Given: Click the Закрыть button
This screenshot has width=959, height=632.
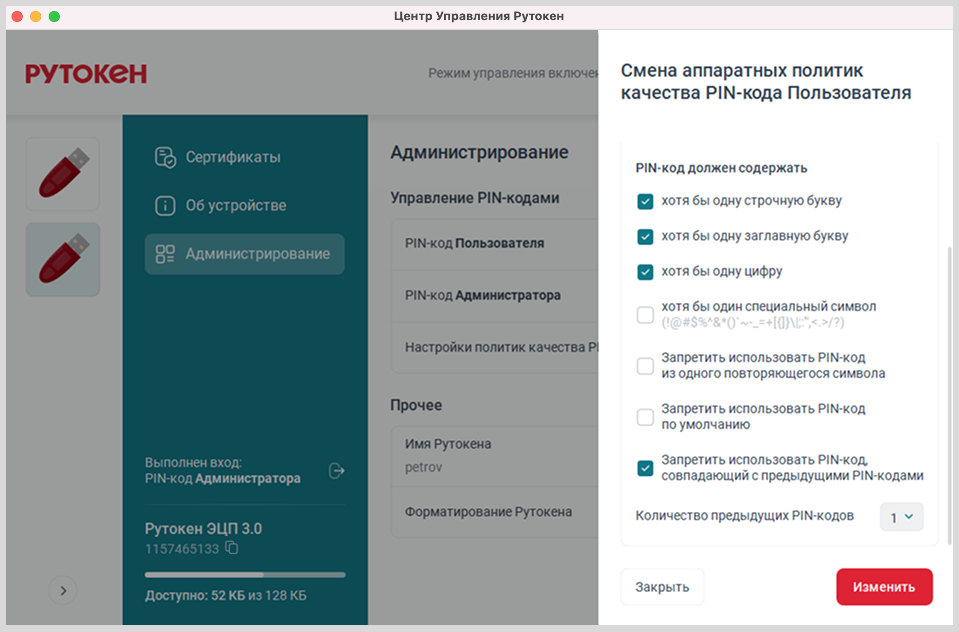Looking at the screenshot, I should pyautogui.click(x=662, y=587).
